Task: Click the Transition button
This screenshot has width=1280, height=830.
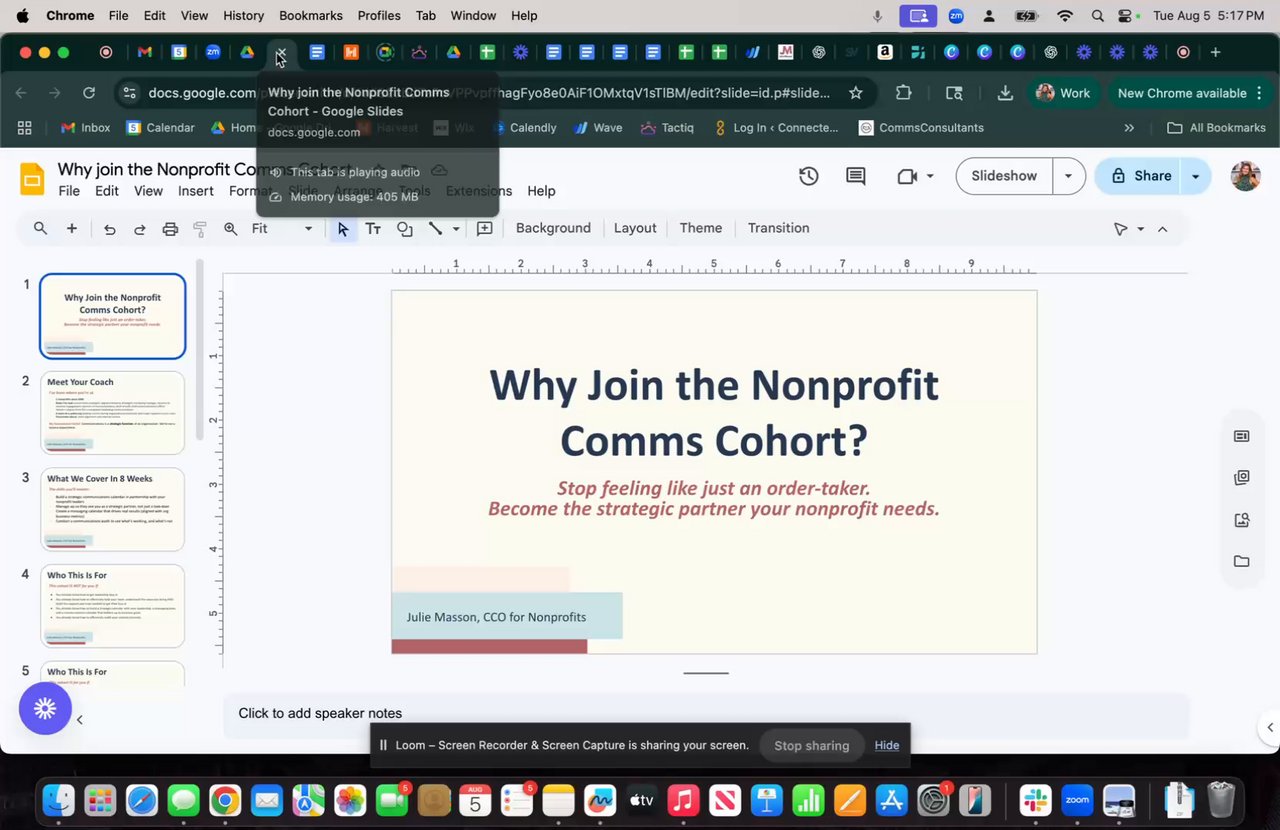Action: coord(779,229)
